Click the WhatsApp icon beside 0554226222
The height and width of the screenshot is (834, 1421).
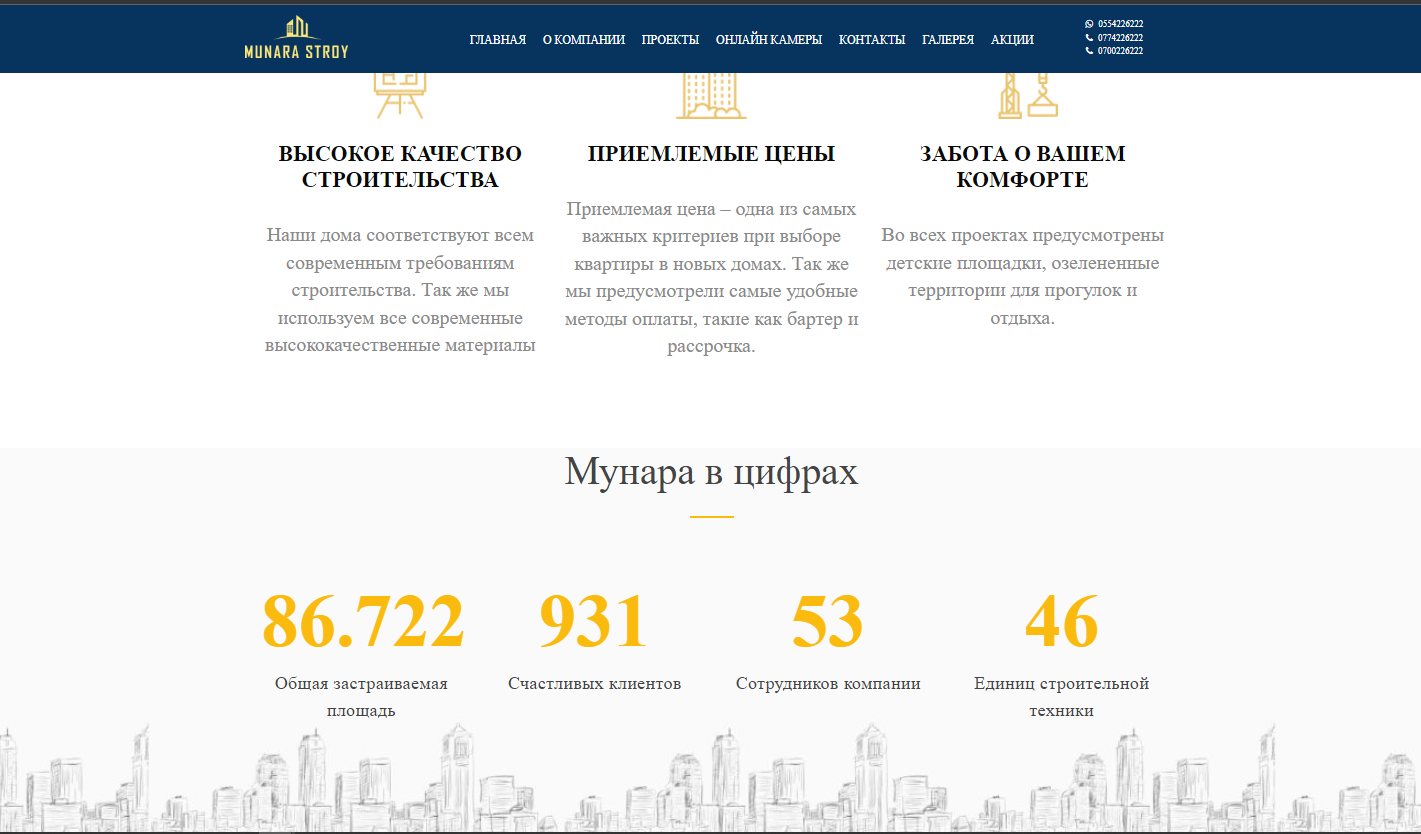[x=1089, y=23]
